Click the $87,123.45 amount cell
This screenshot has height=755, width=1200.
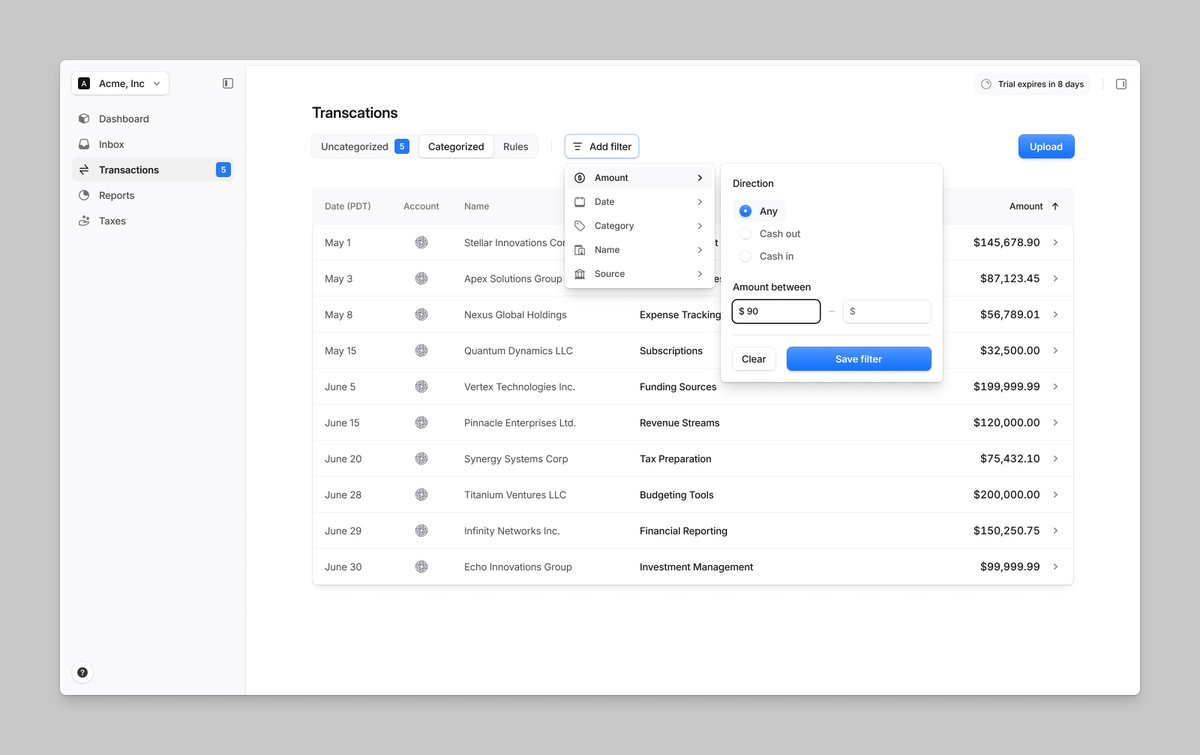1010,279
